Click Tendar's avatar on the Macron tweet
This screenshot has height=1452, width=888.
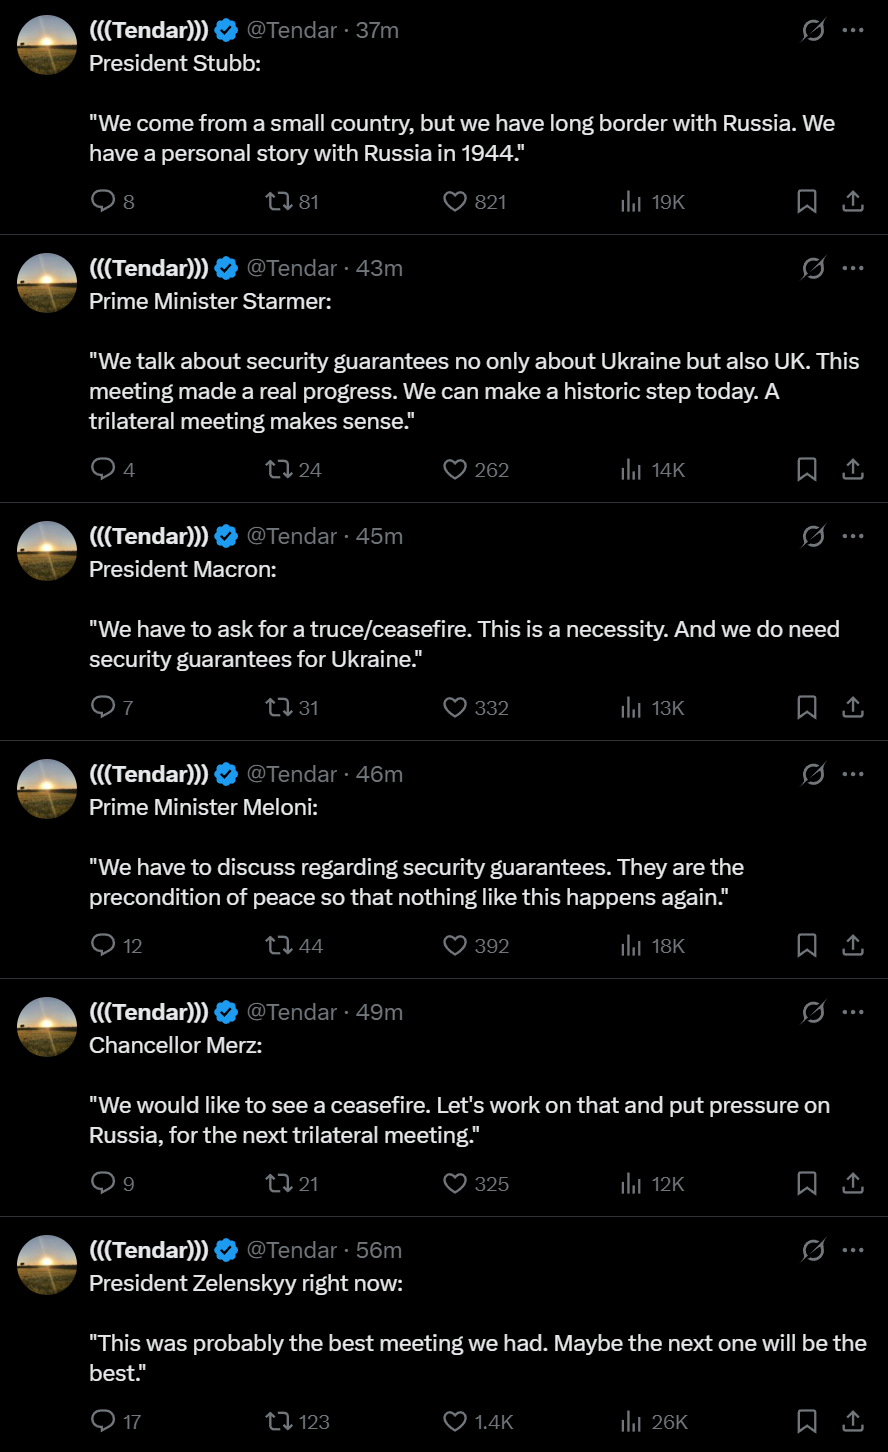[47, 551]
